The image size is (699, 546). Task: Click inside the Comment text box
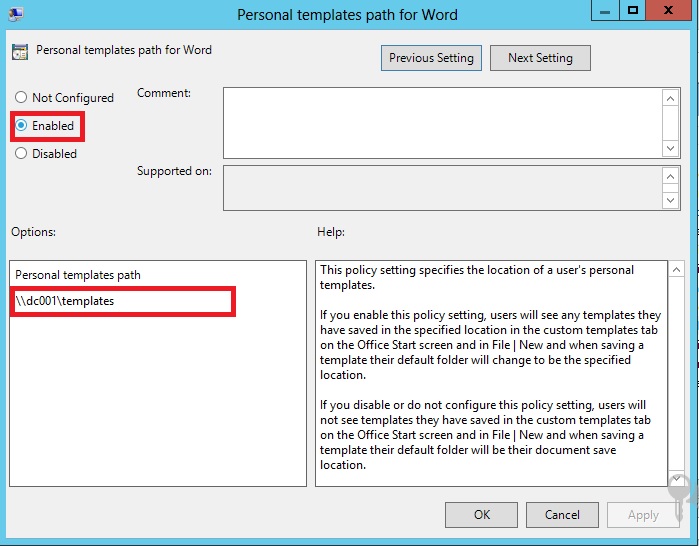pos(443,123)
